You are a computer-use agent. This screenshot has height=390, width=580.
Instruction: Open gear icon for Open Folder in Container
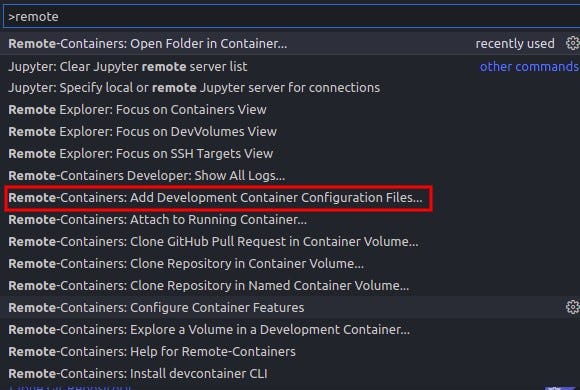(573, 43)
